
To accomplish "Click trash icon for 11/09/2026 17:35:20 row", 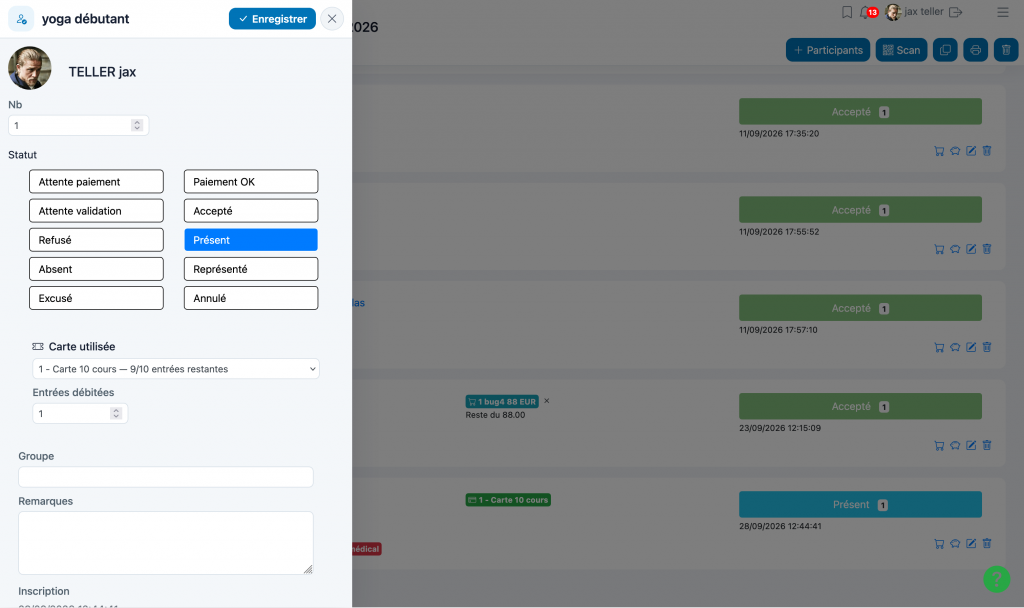I will coord(987,151).
